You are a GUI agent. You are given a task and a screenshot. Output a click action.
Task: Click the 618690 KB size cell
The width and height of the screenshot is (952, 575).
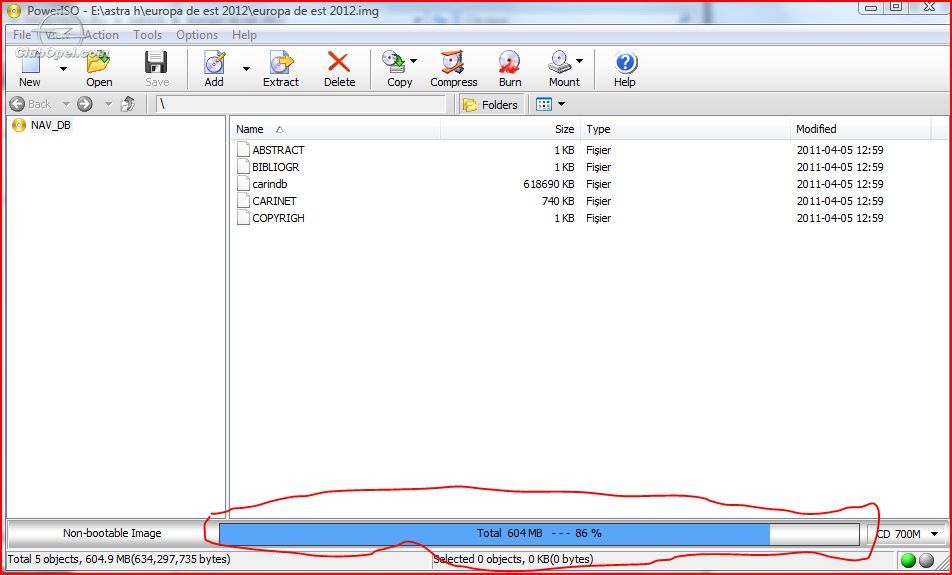coord(549,183)
